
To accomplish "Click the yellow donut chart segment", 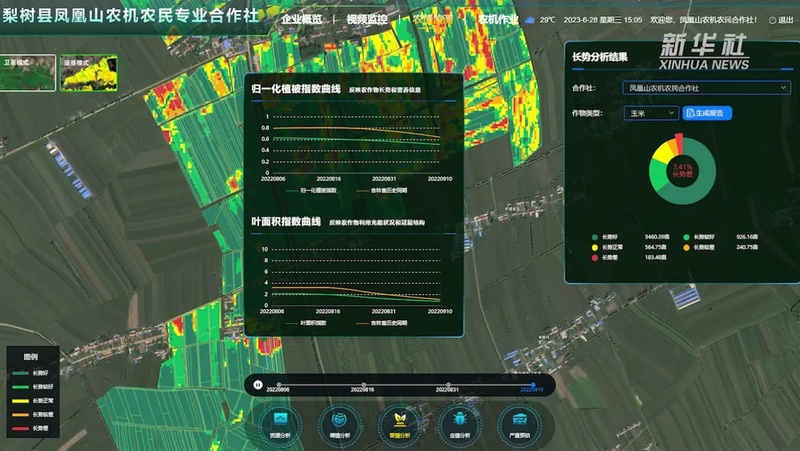I will click(662, 153).
